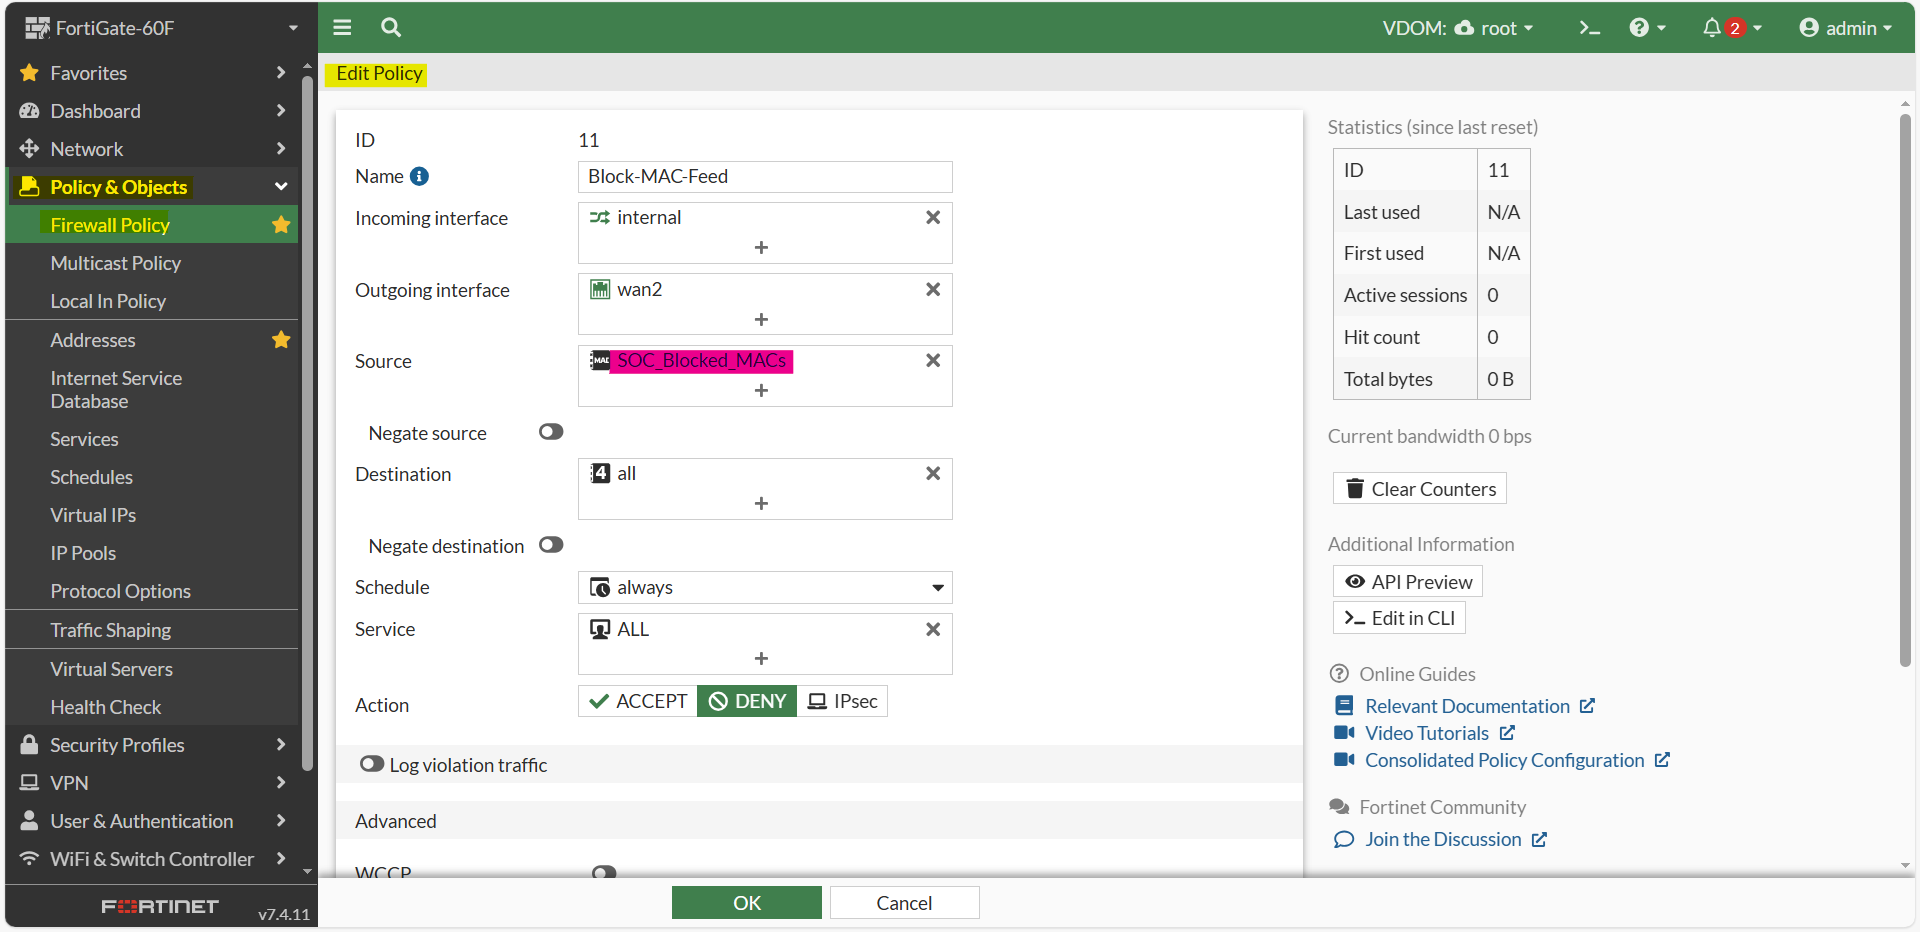Remove SOC_Blocked_MACs from Source
1920x932 pixels.
(933, 360)
